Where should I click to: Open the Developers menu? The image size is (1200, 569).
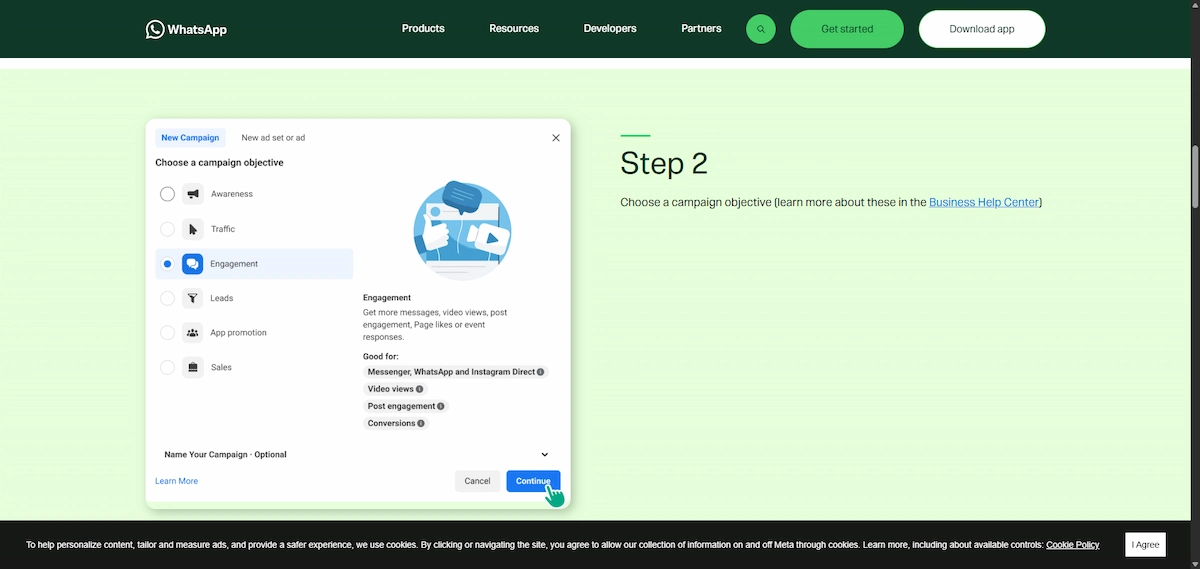coord(610,29)
